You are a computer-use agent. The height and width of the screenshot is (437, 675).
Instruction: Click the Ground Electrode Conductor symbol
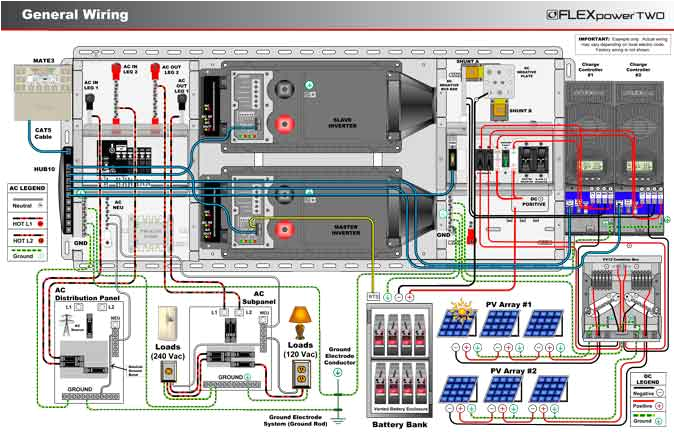click(337, 372)
